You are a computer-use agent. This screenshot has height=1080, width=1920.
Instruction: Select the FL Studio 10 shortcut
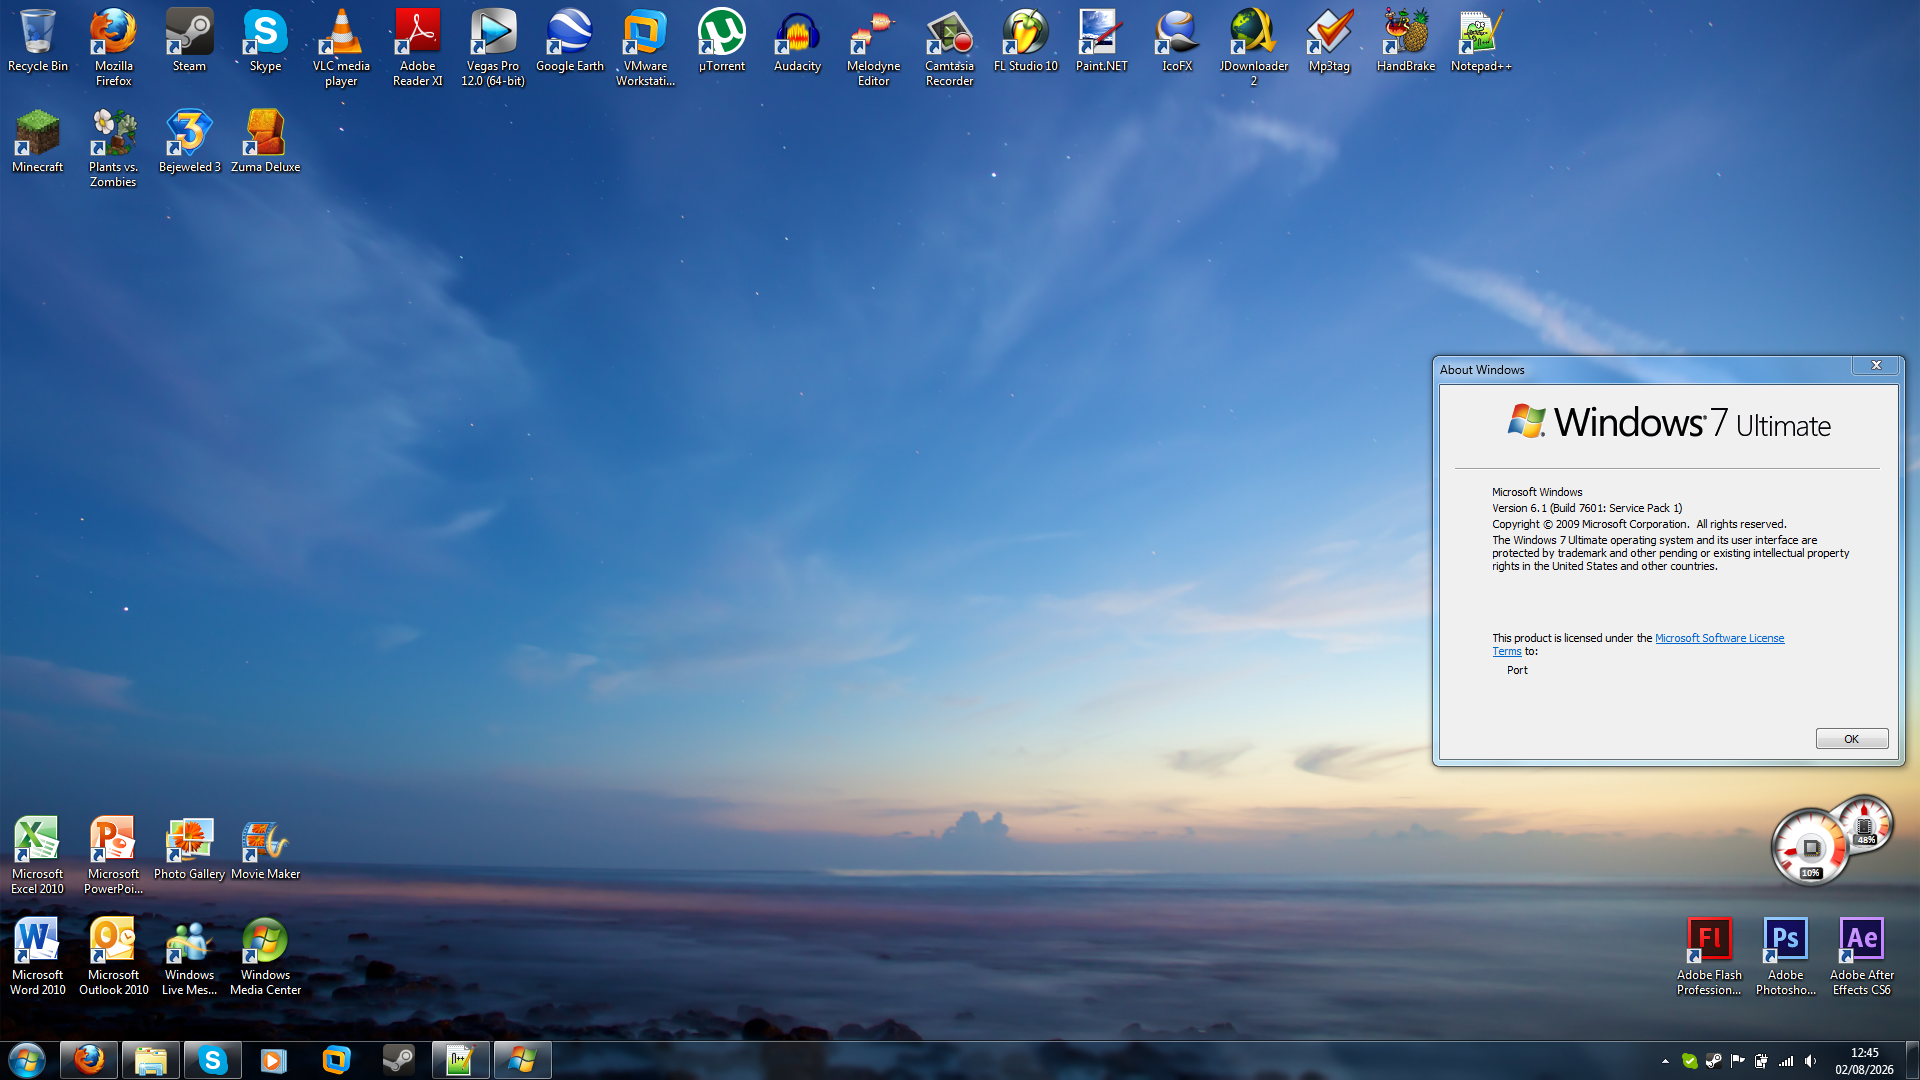(x=1026, y=42)
